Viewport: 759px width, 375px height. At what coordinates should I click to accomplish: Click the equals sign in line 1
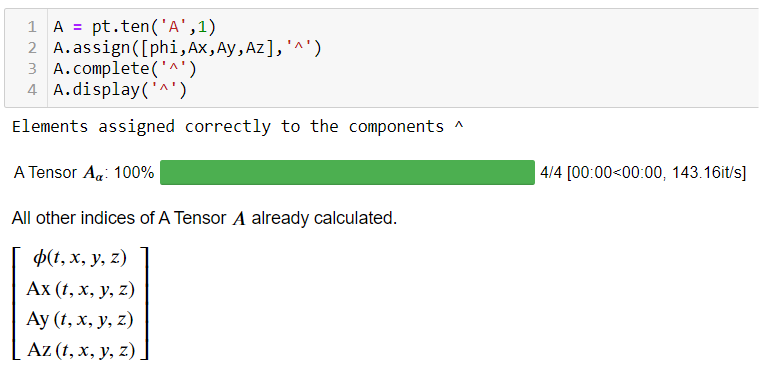[x=78, y=27]
